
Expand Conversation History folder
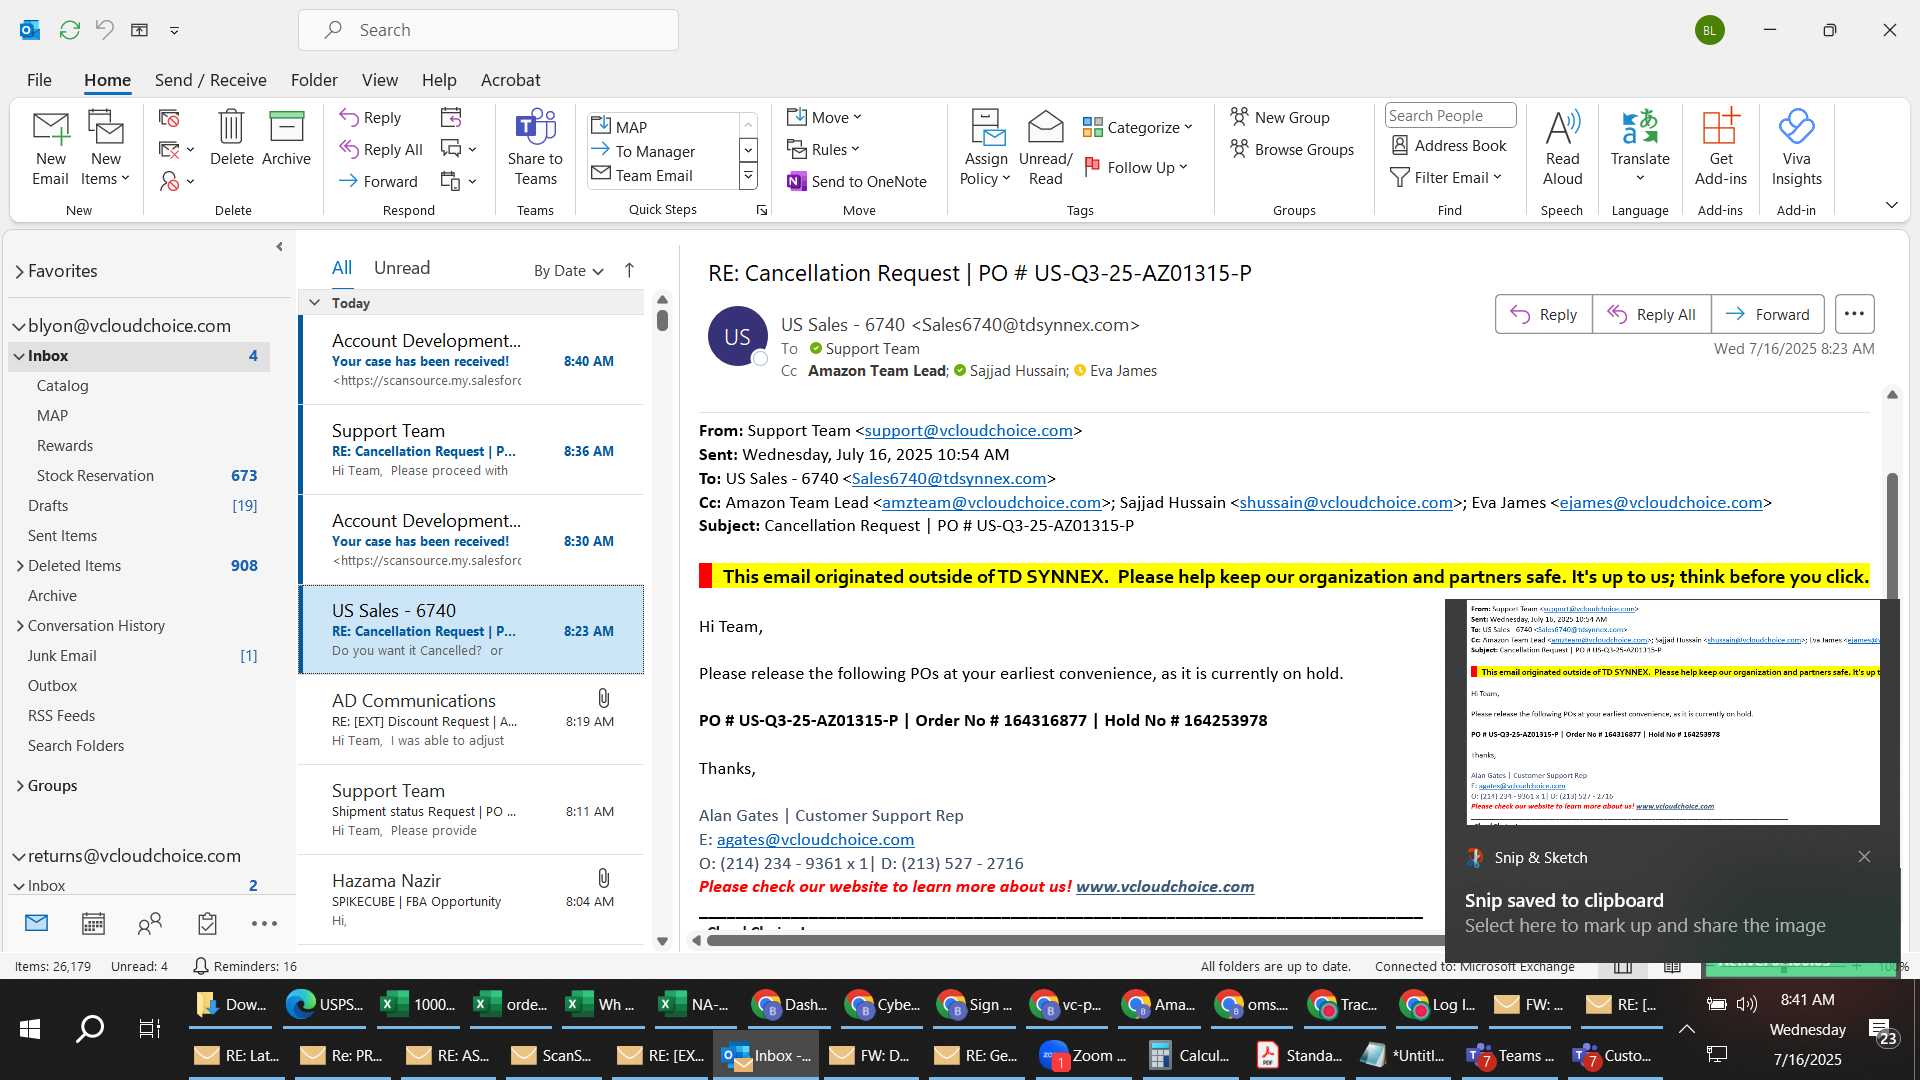click(20, 626)
